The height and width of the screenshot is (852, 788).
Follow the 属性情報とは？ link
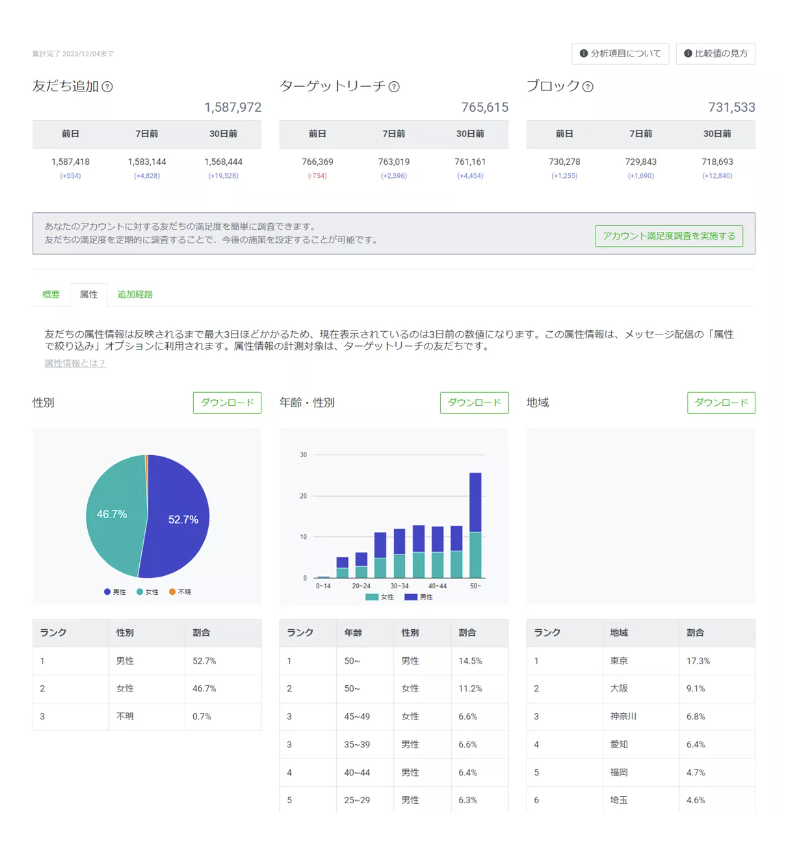point(75,363)
